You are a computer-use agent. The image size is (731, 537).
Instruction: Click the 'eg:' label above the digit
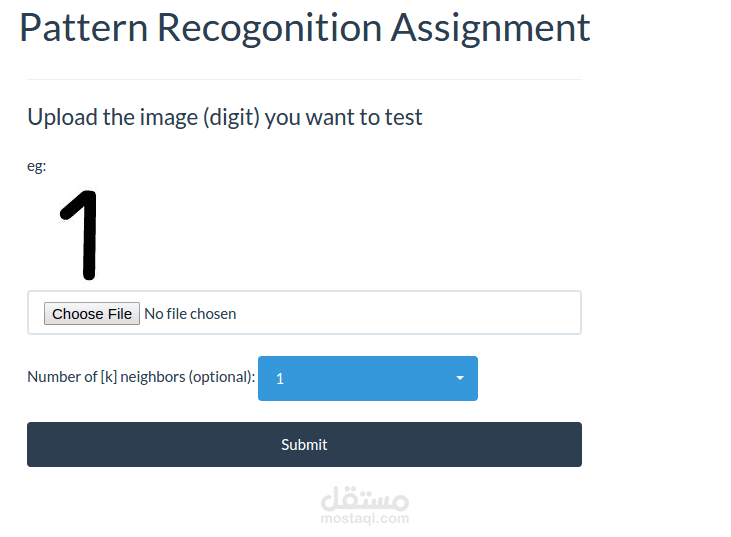[x=36, y=167]
